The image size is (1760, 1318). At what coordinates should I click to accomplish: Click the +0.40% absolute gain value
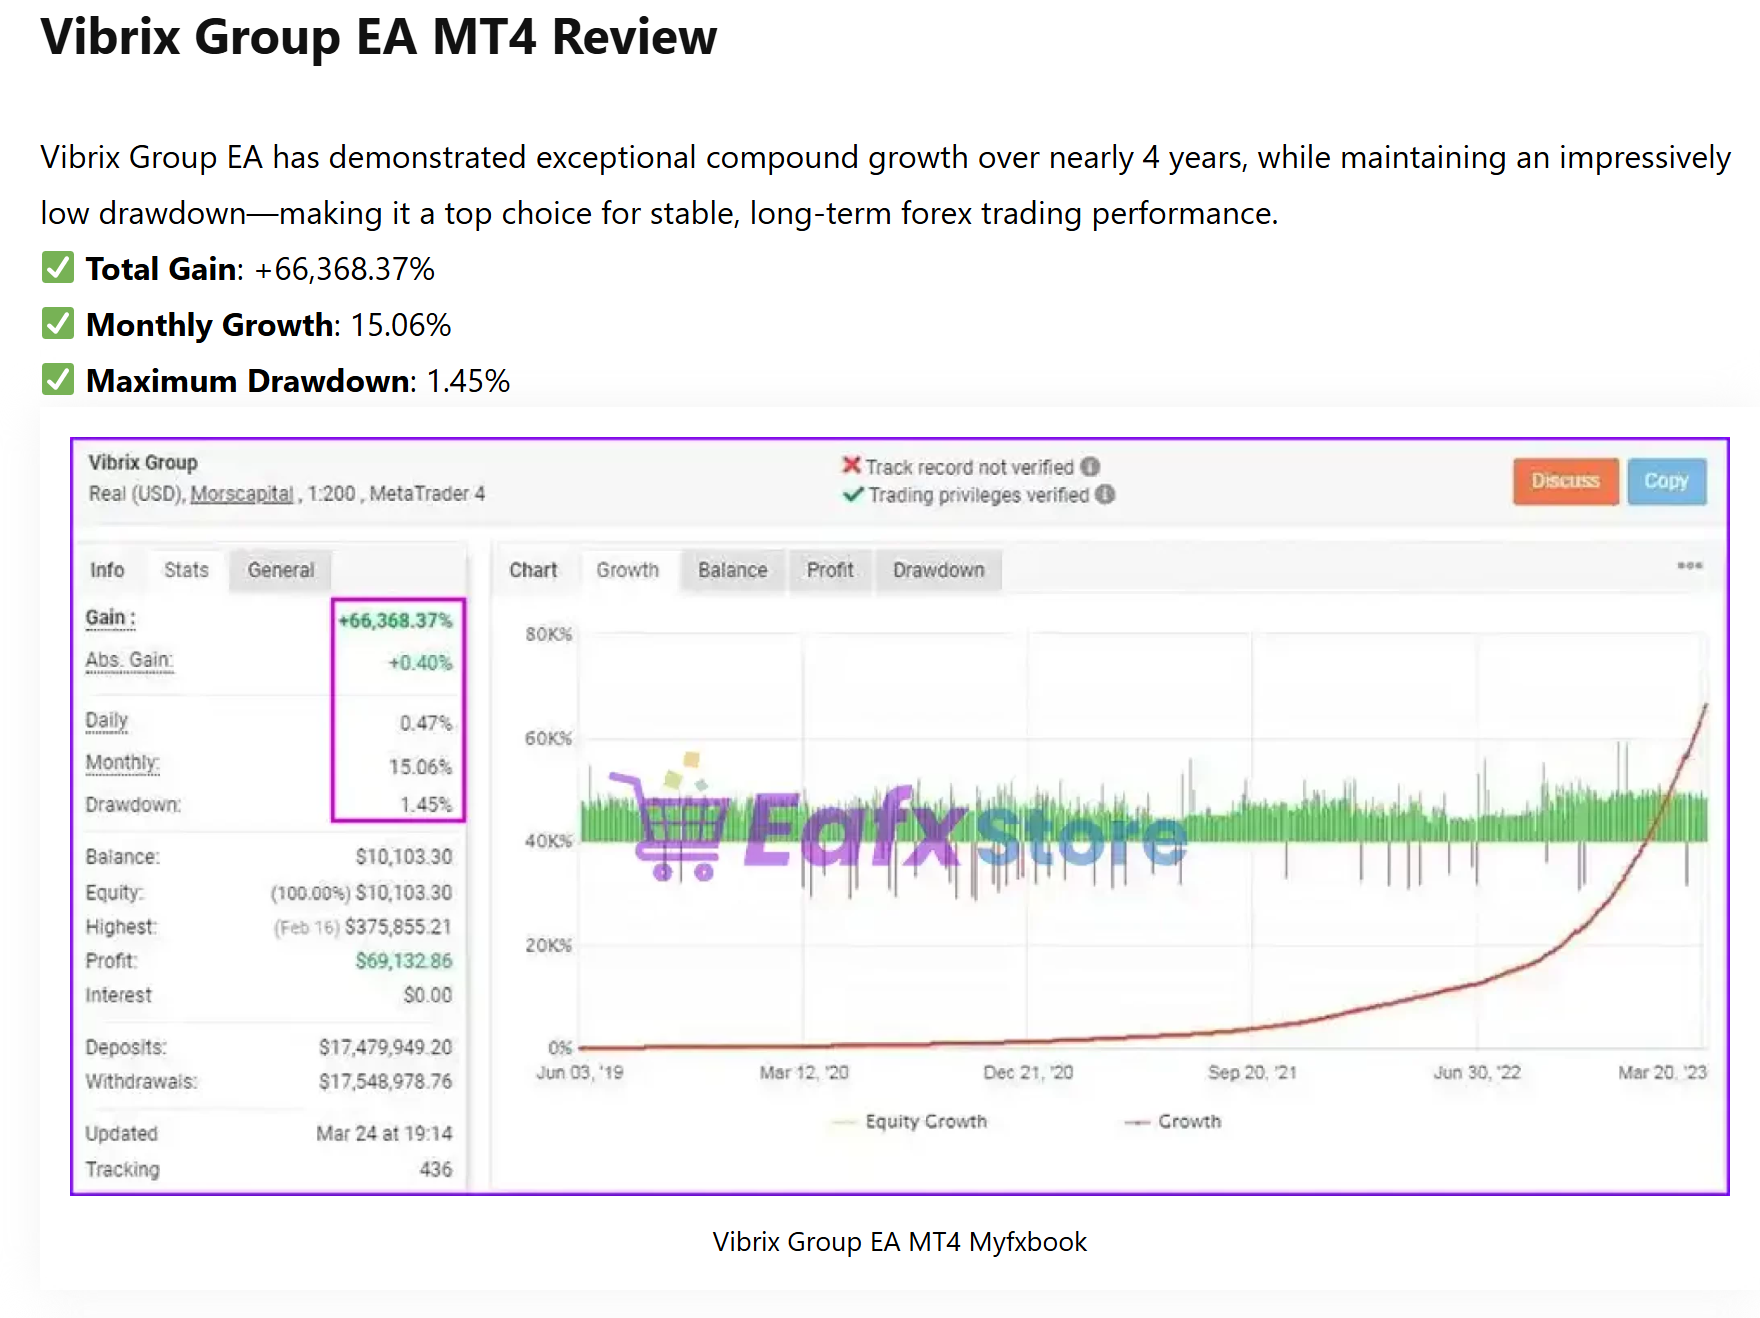click(x=420, y=663)
